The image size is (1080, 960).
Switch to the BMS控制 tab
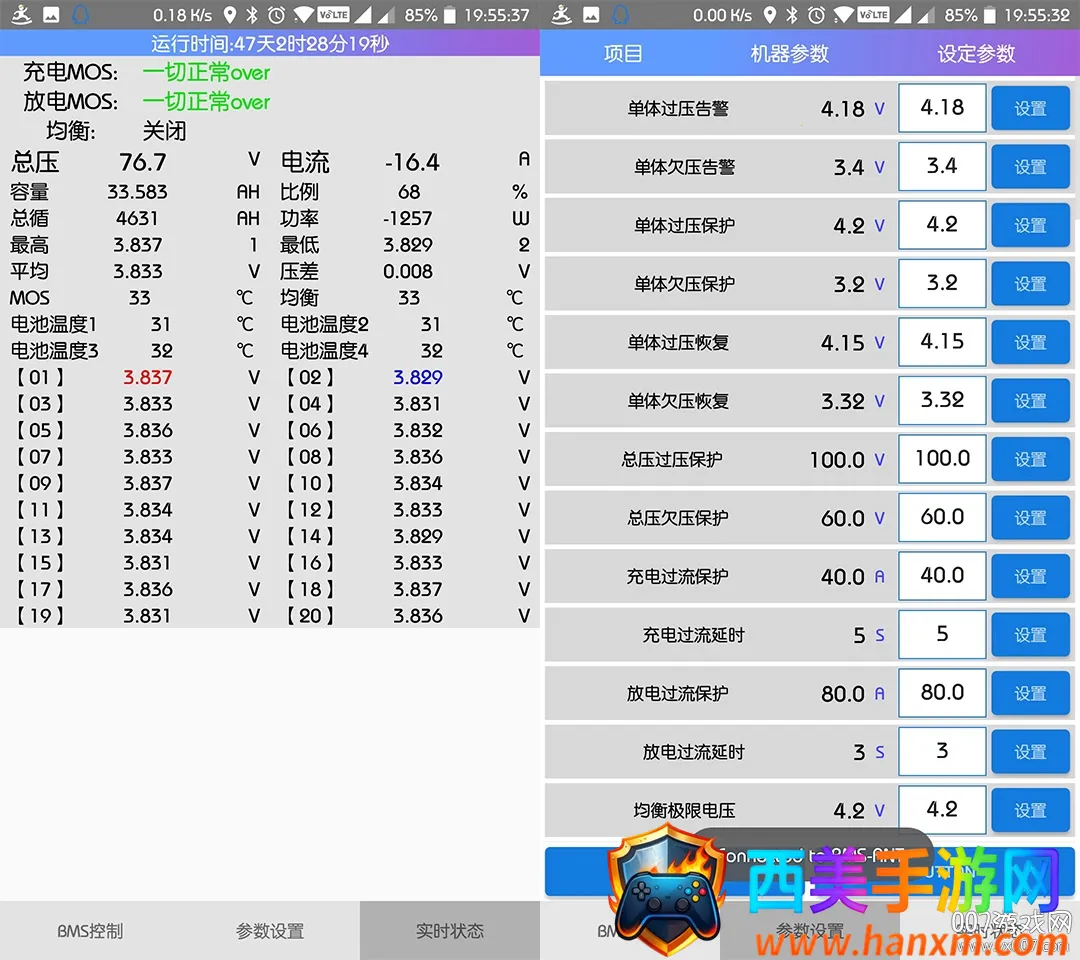click(x=90, y=929)
